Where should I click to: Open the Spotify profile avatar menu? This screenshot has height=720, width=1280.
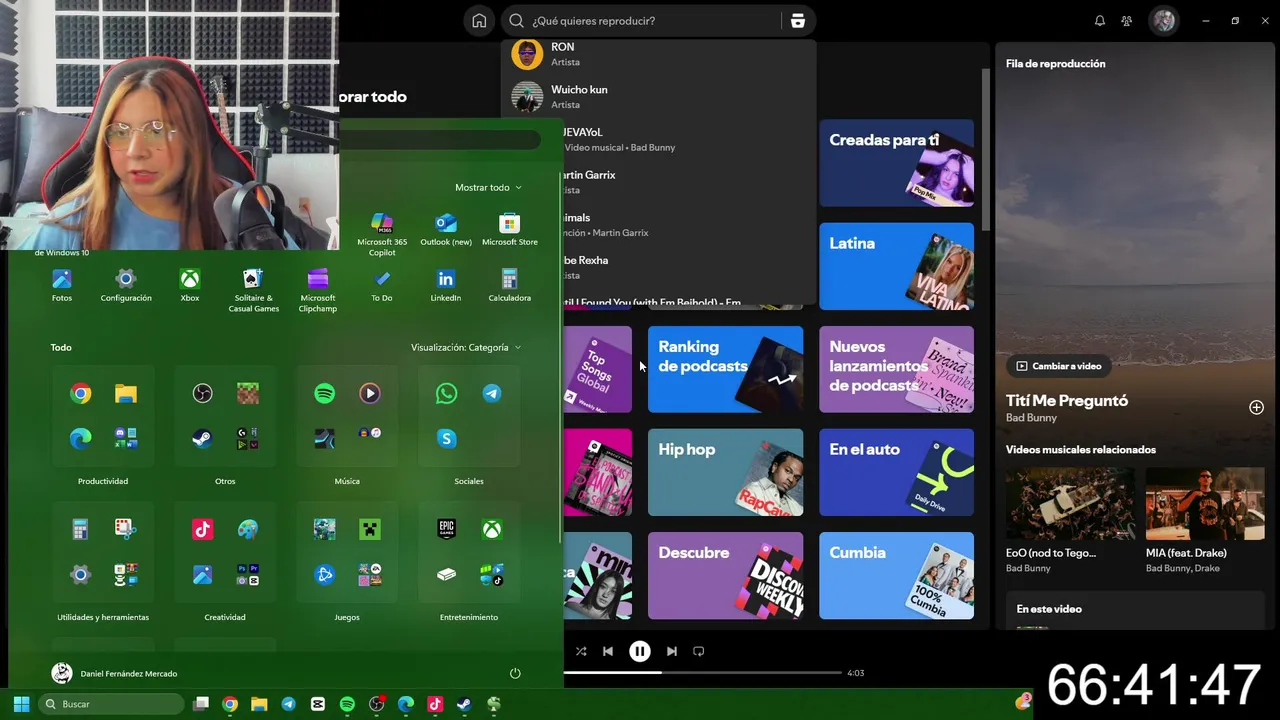tap(1163, 21)
